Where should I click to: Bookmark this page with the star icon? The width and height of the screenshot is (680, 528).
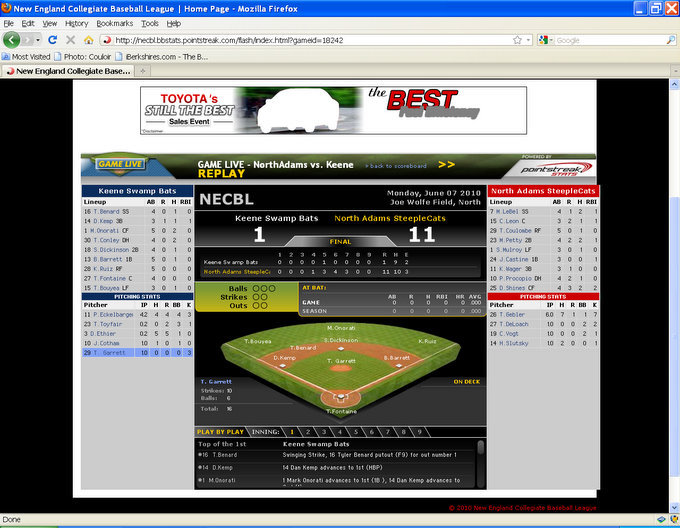pos(517,40)
